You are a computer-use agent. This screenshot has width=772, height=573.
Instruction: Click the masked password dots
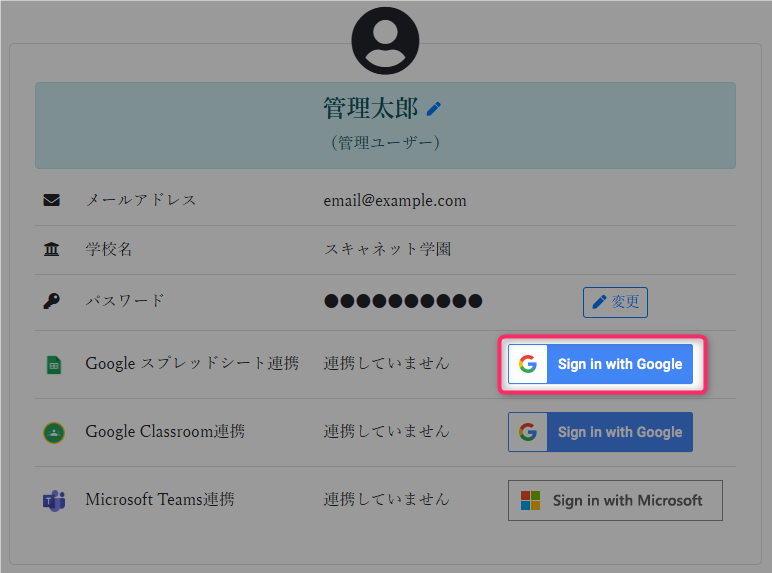click(403, 301)
